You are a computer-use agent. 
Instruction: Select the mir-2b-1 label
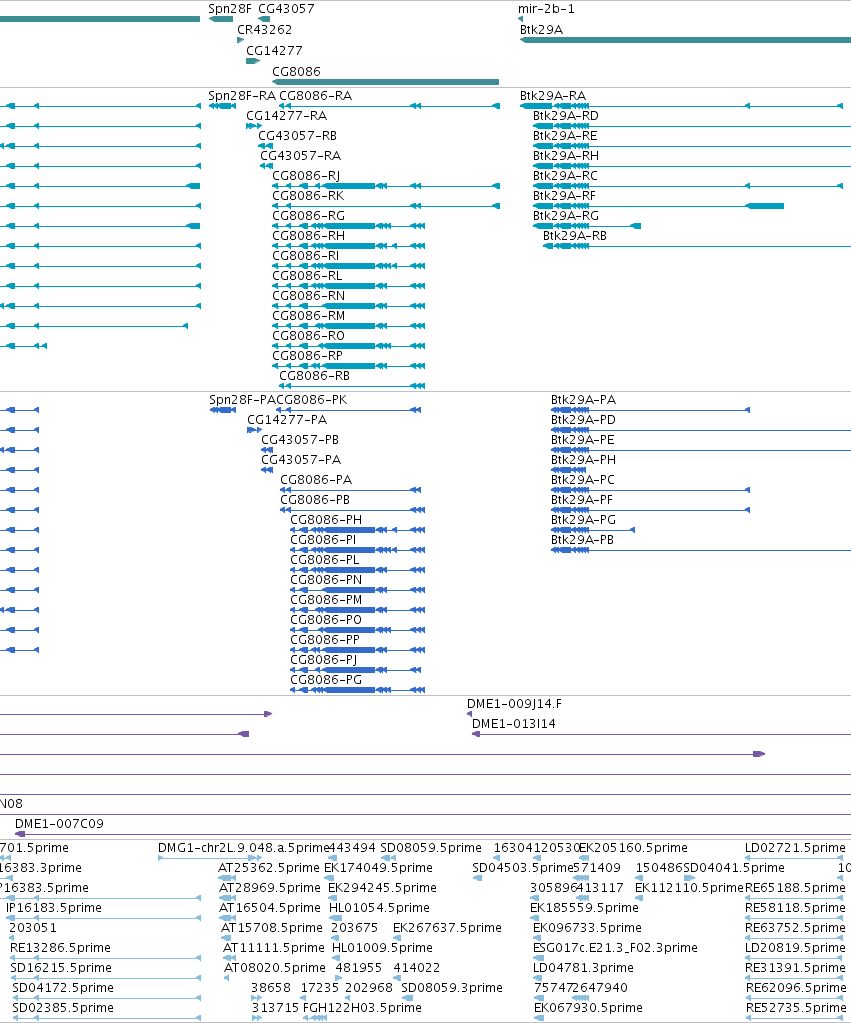tap(546, 8)
